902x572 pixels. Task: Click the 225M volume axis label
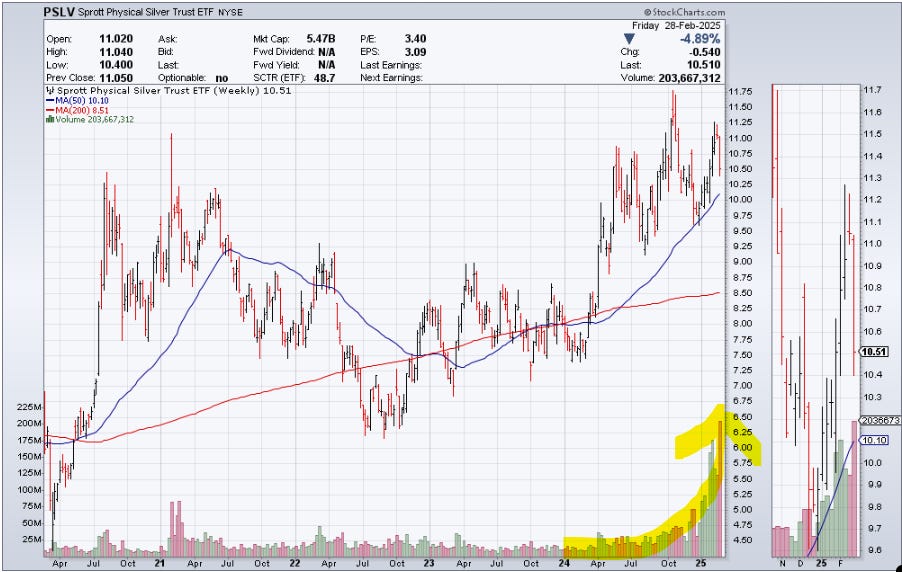tap(30, 407)
